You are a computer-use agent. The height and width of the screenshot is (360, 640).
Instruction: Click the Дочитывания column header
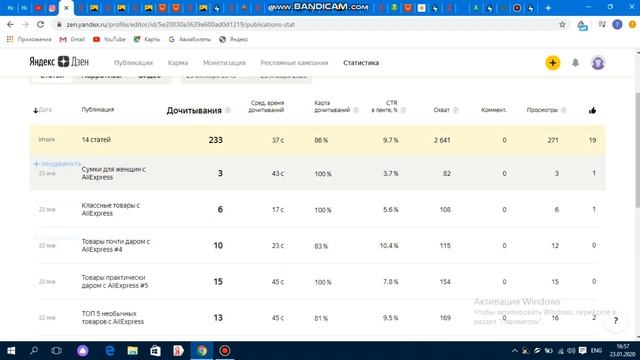[x=194, y=111]
